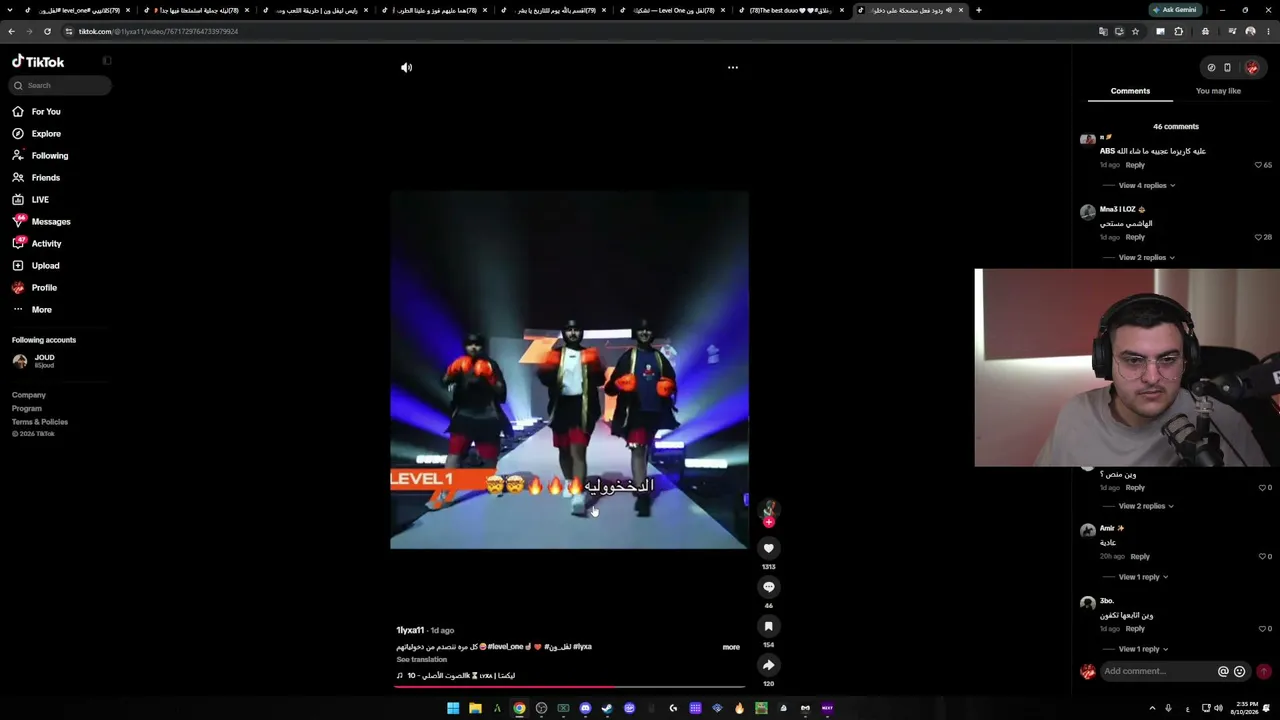1280x720 pixels.
Task: Reply to 3bo's comment
Action: (x=1135, y=628)
